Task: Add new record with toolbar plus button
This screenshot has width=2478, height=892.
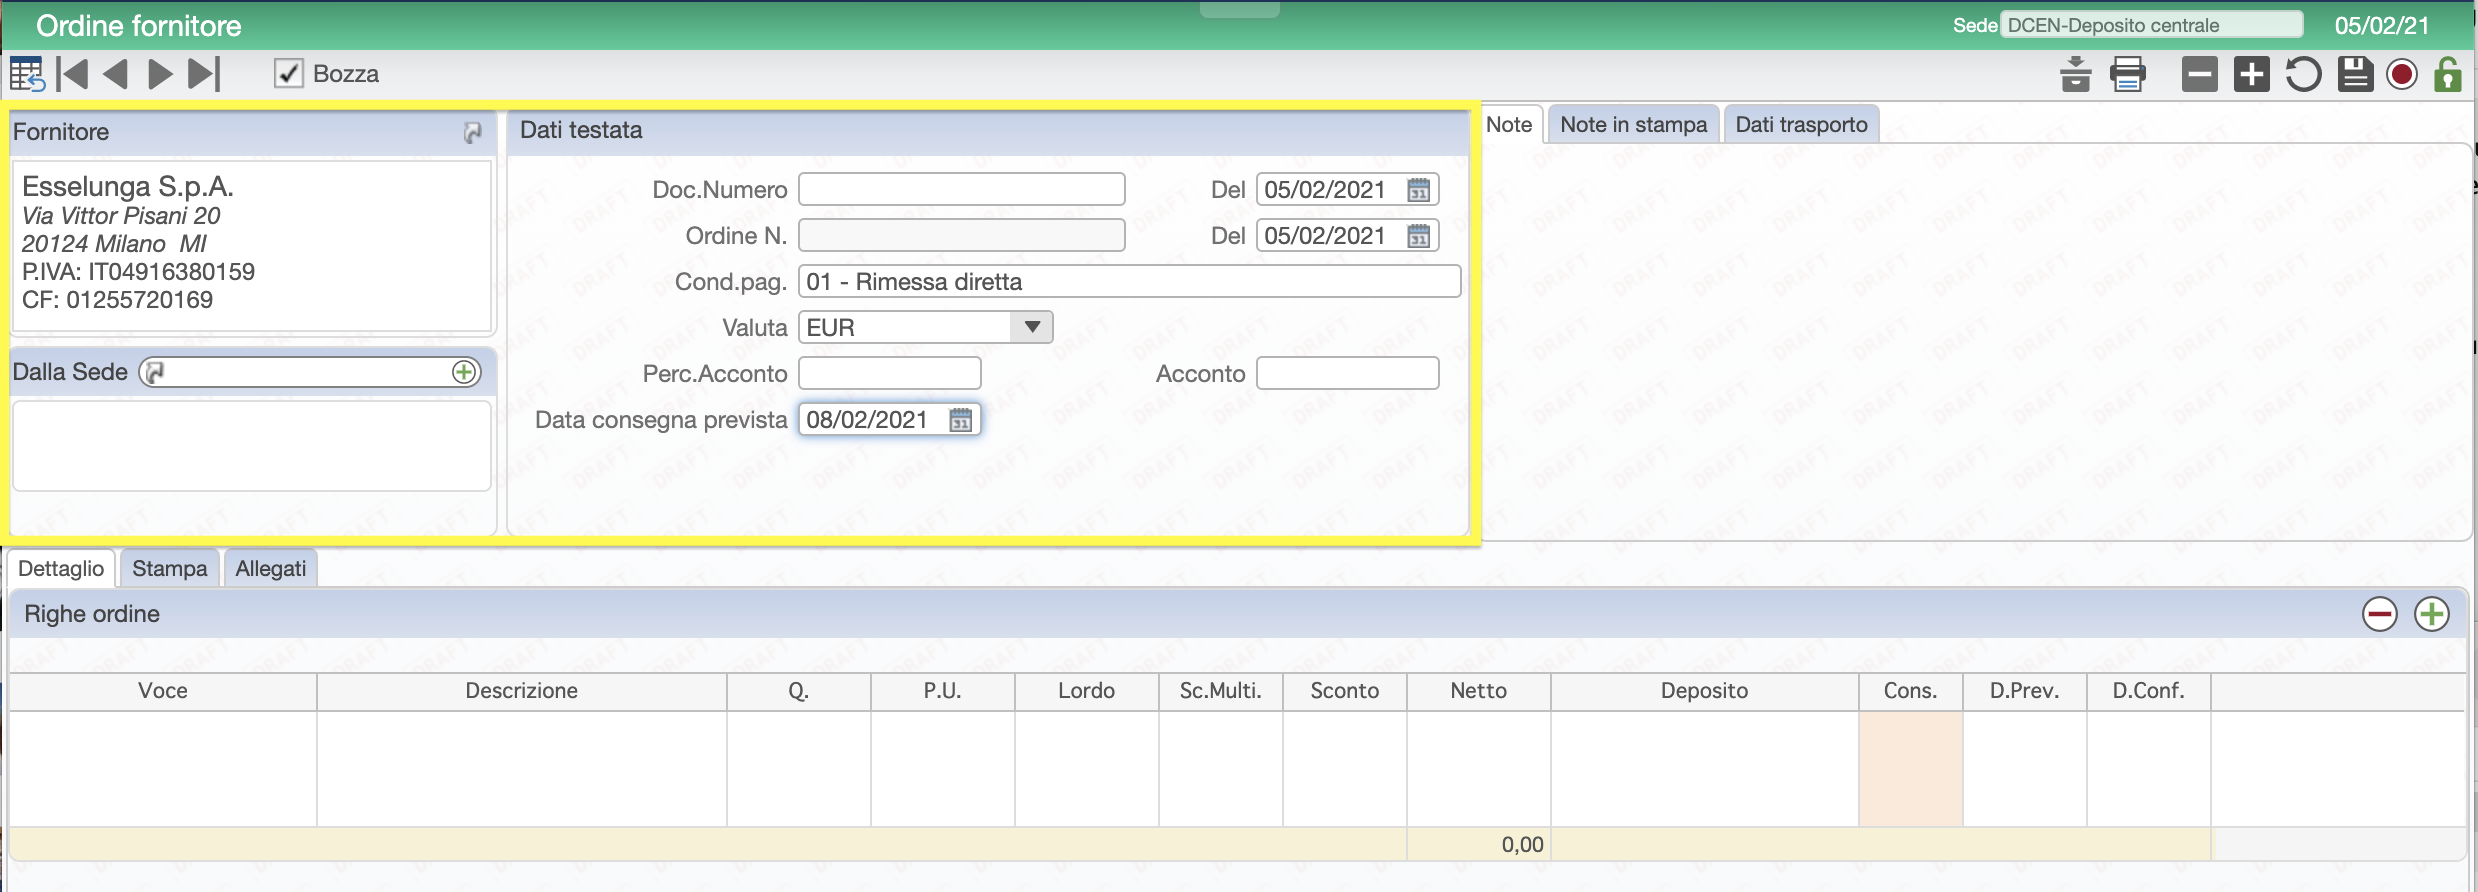Action: (x=2252, y=74)
